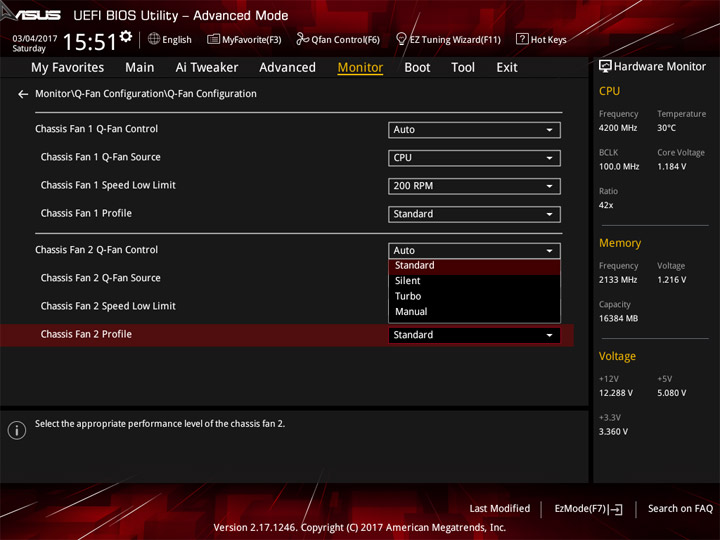Choose Turbo in the open profile list

click(474, 297)
